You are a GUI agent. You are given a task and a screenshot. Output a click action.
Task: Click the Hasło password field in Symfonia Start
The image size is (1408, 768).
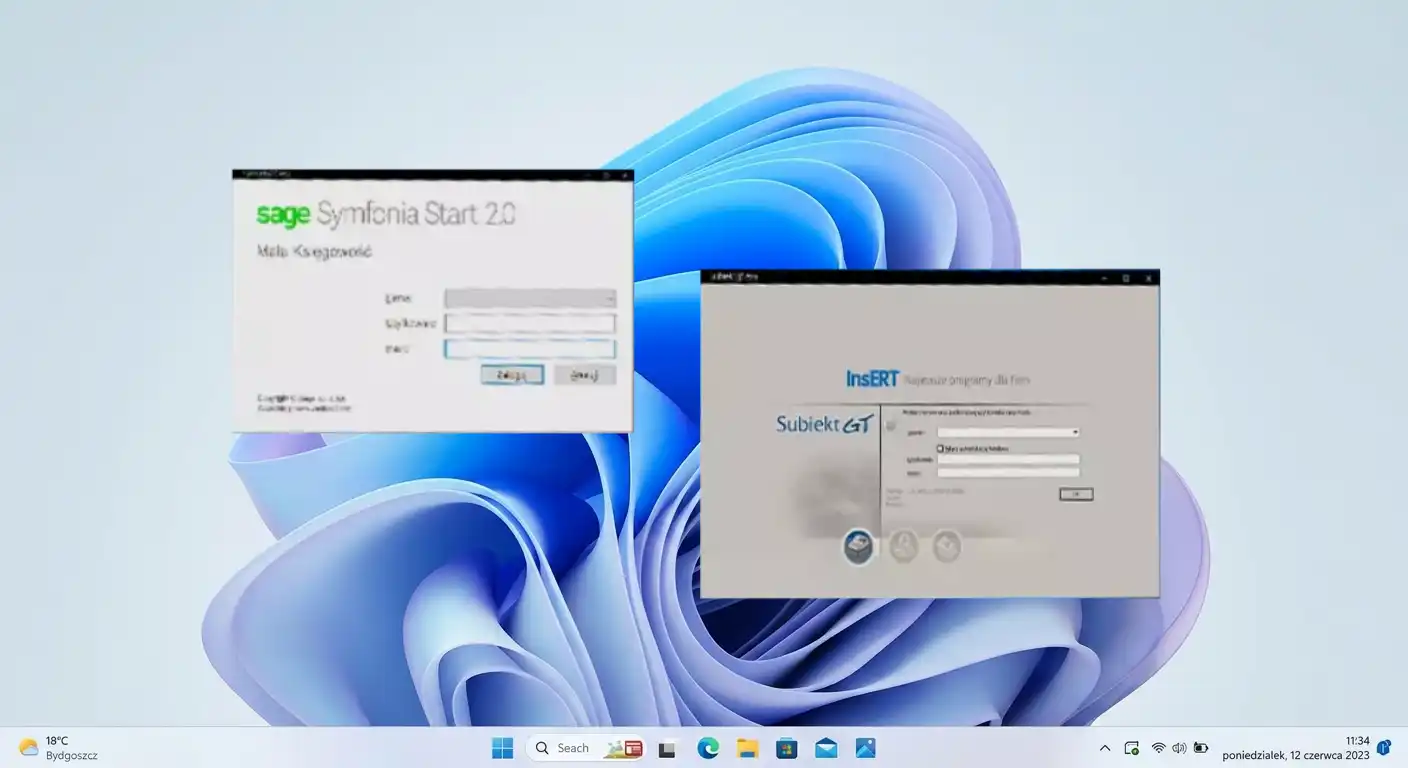529,348
